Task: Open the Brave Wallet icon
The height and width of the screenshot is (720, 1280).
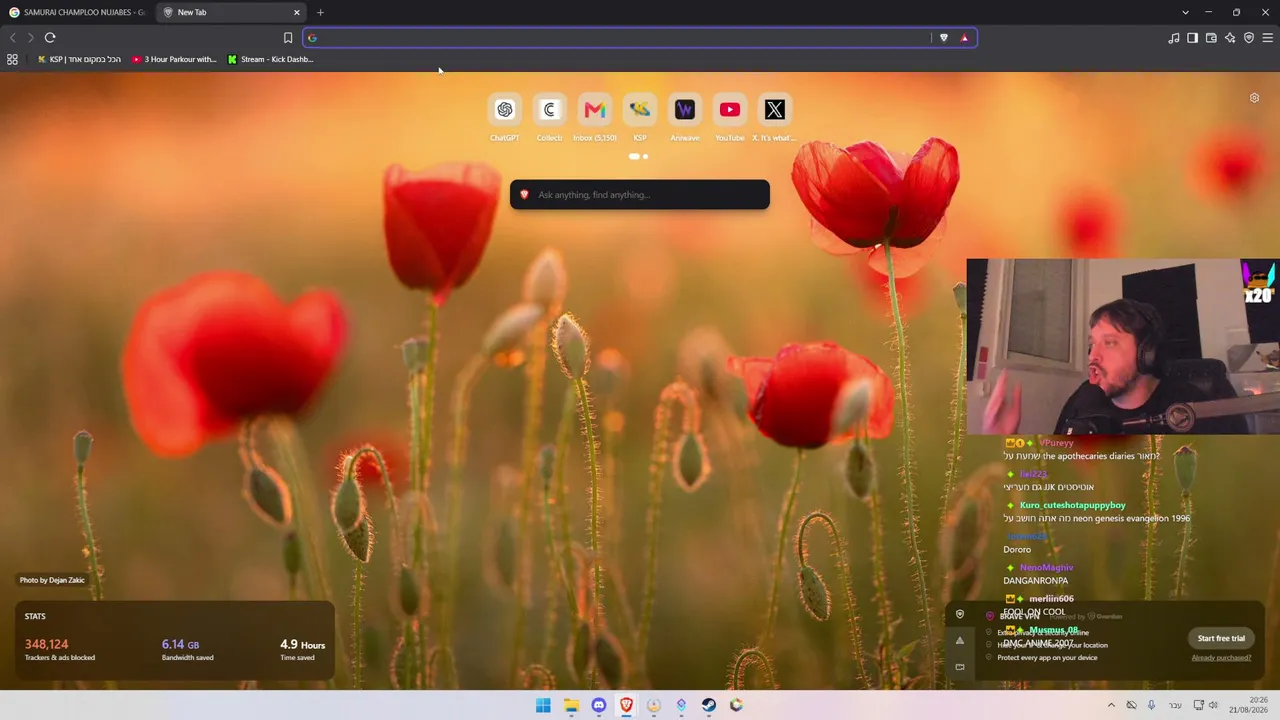Action: click(x=1211, y=38)
